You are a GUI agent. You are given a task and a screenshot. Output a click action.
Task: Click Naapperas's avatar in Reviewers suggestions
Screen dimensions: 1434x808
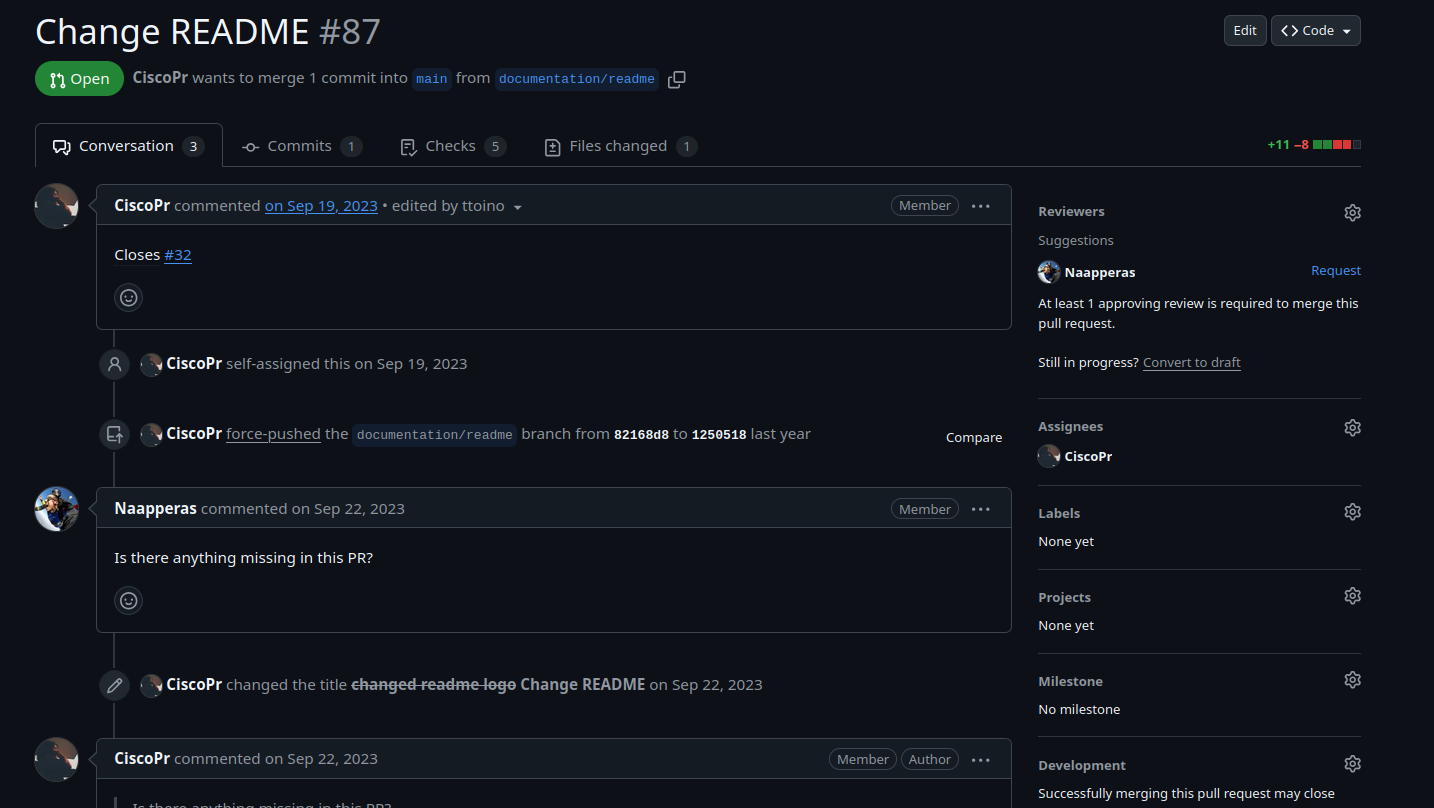1049,272
